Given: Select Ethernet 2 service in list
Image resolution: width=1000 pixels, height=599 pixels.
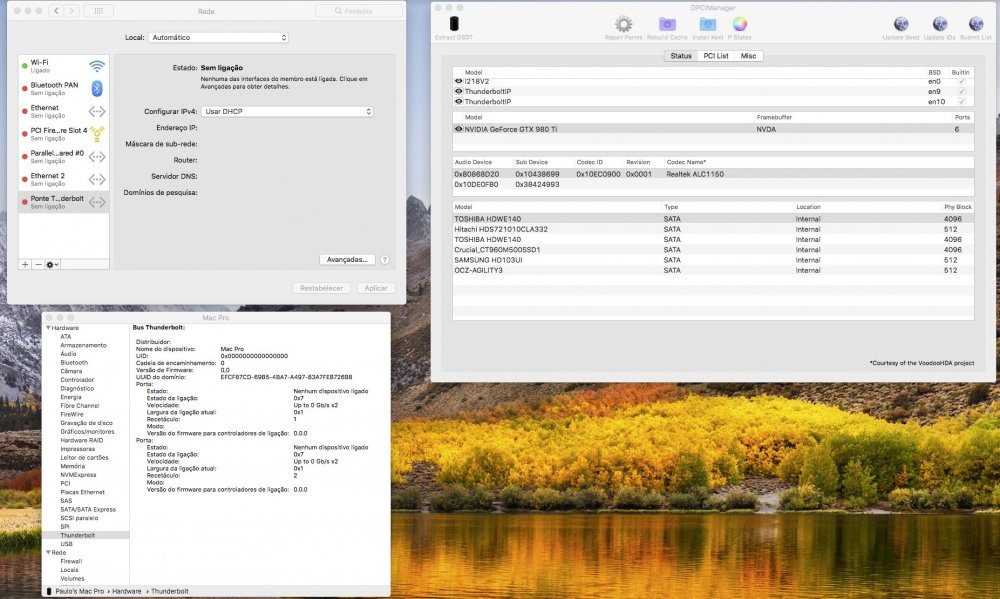Looking at the screenshot, I should click(x=64, y=179).
